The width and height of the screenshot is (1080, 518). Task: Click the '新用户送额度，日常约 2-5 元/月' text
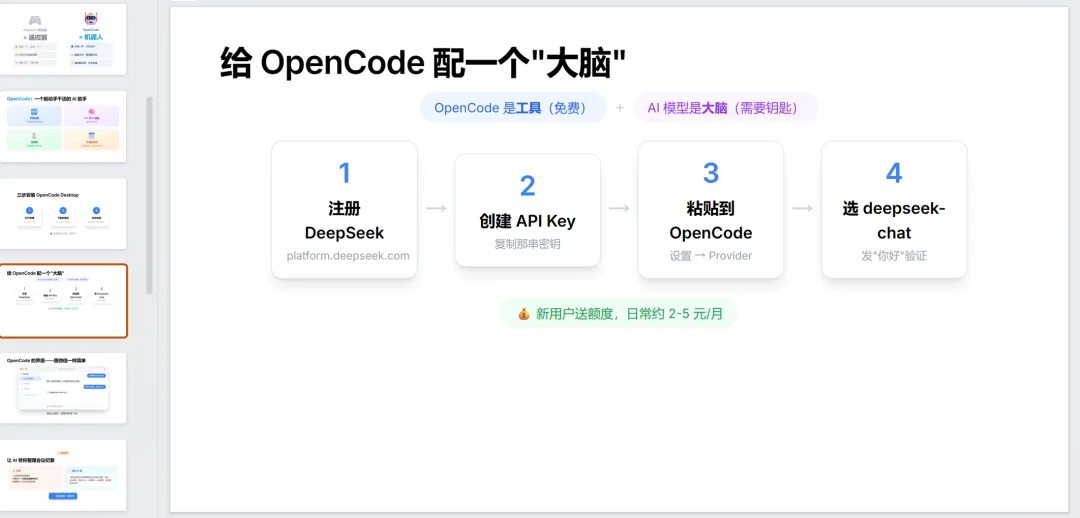pyautogui.click(x=630, y=314)
